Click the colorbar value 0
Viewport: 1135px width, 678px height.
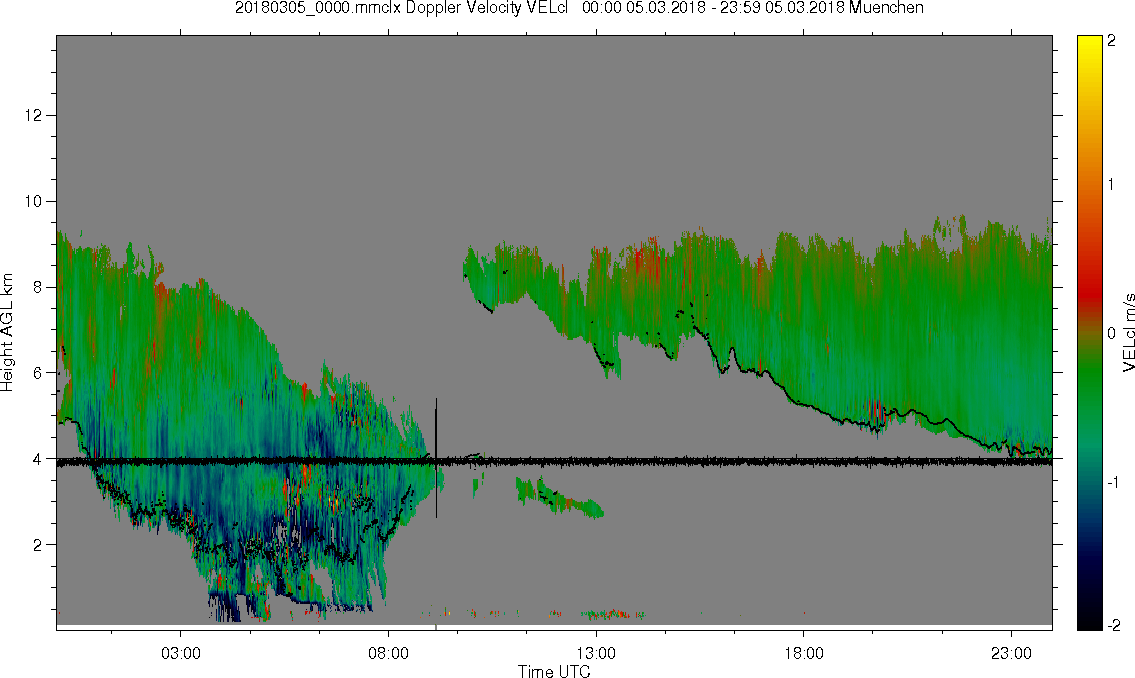coord(1111,333)
